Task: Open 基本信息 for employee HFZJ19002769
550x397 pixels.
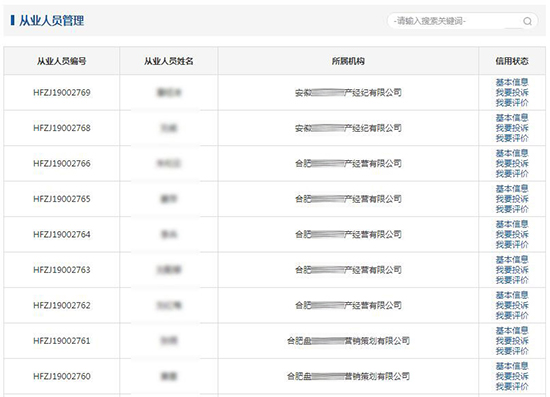Action: coord(512,82)
